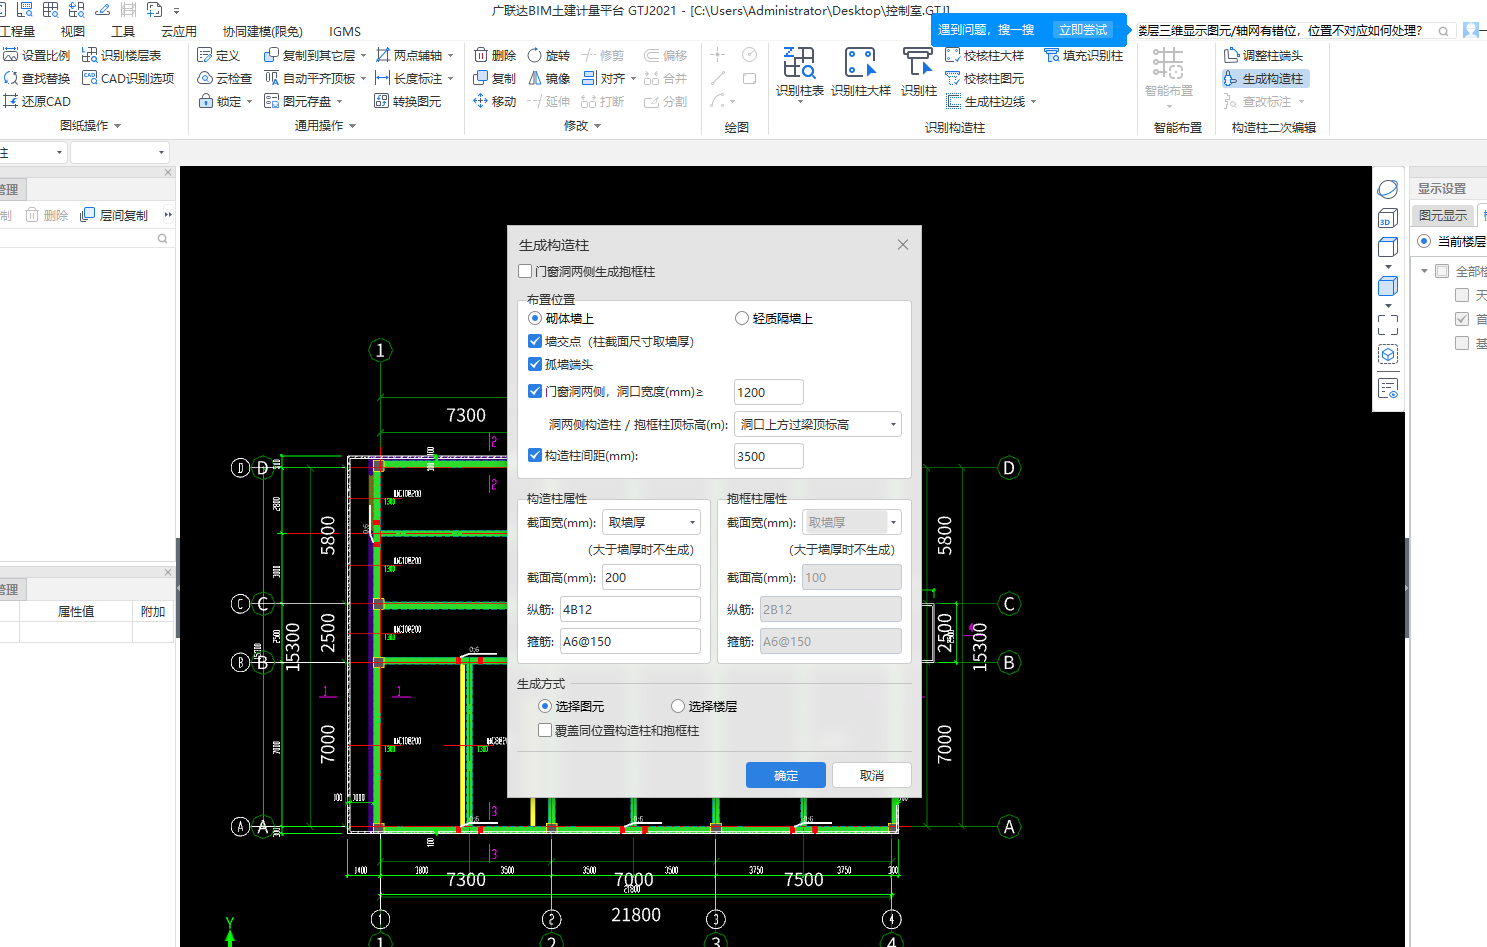This screenshot has width=1487, height=947.
Task: Select the 镜像 tool
Action: [549, 78]
